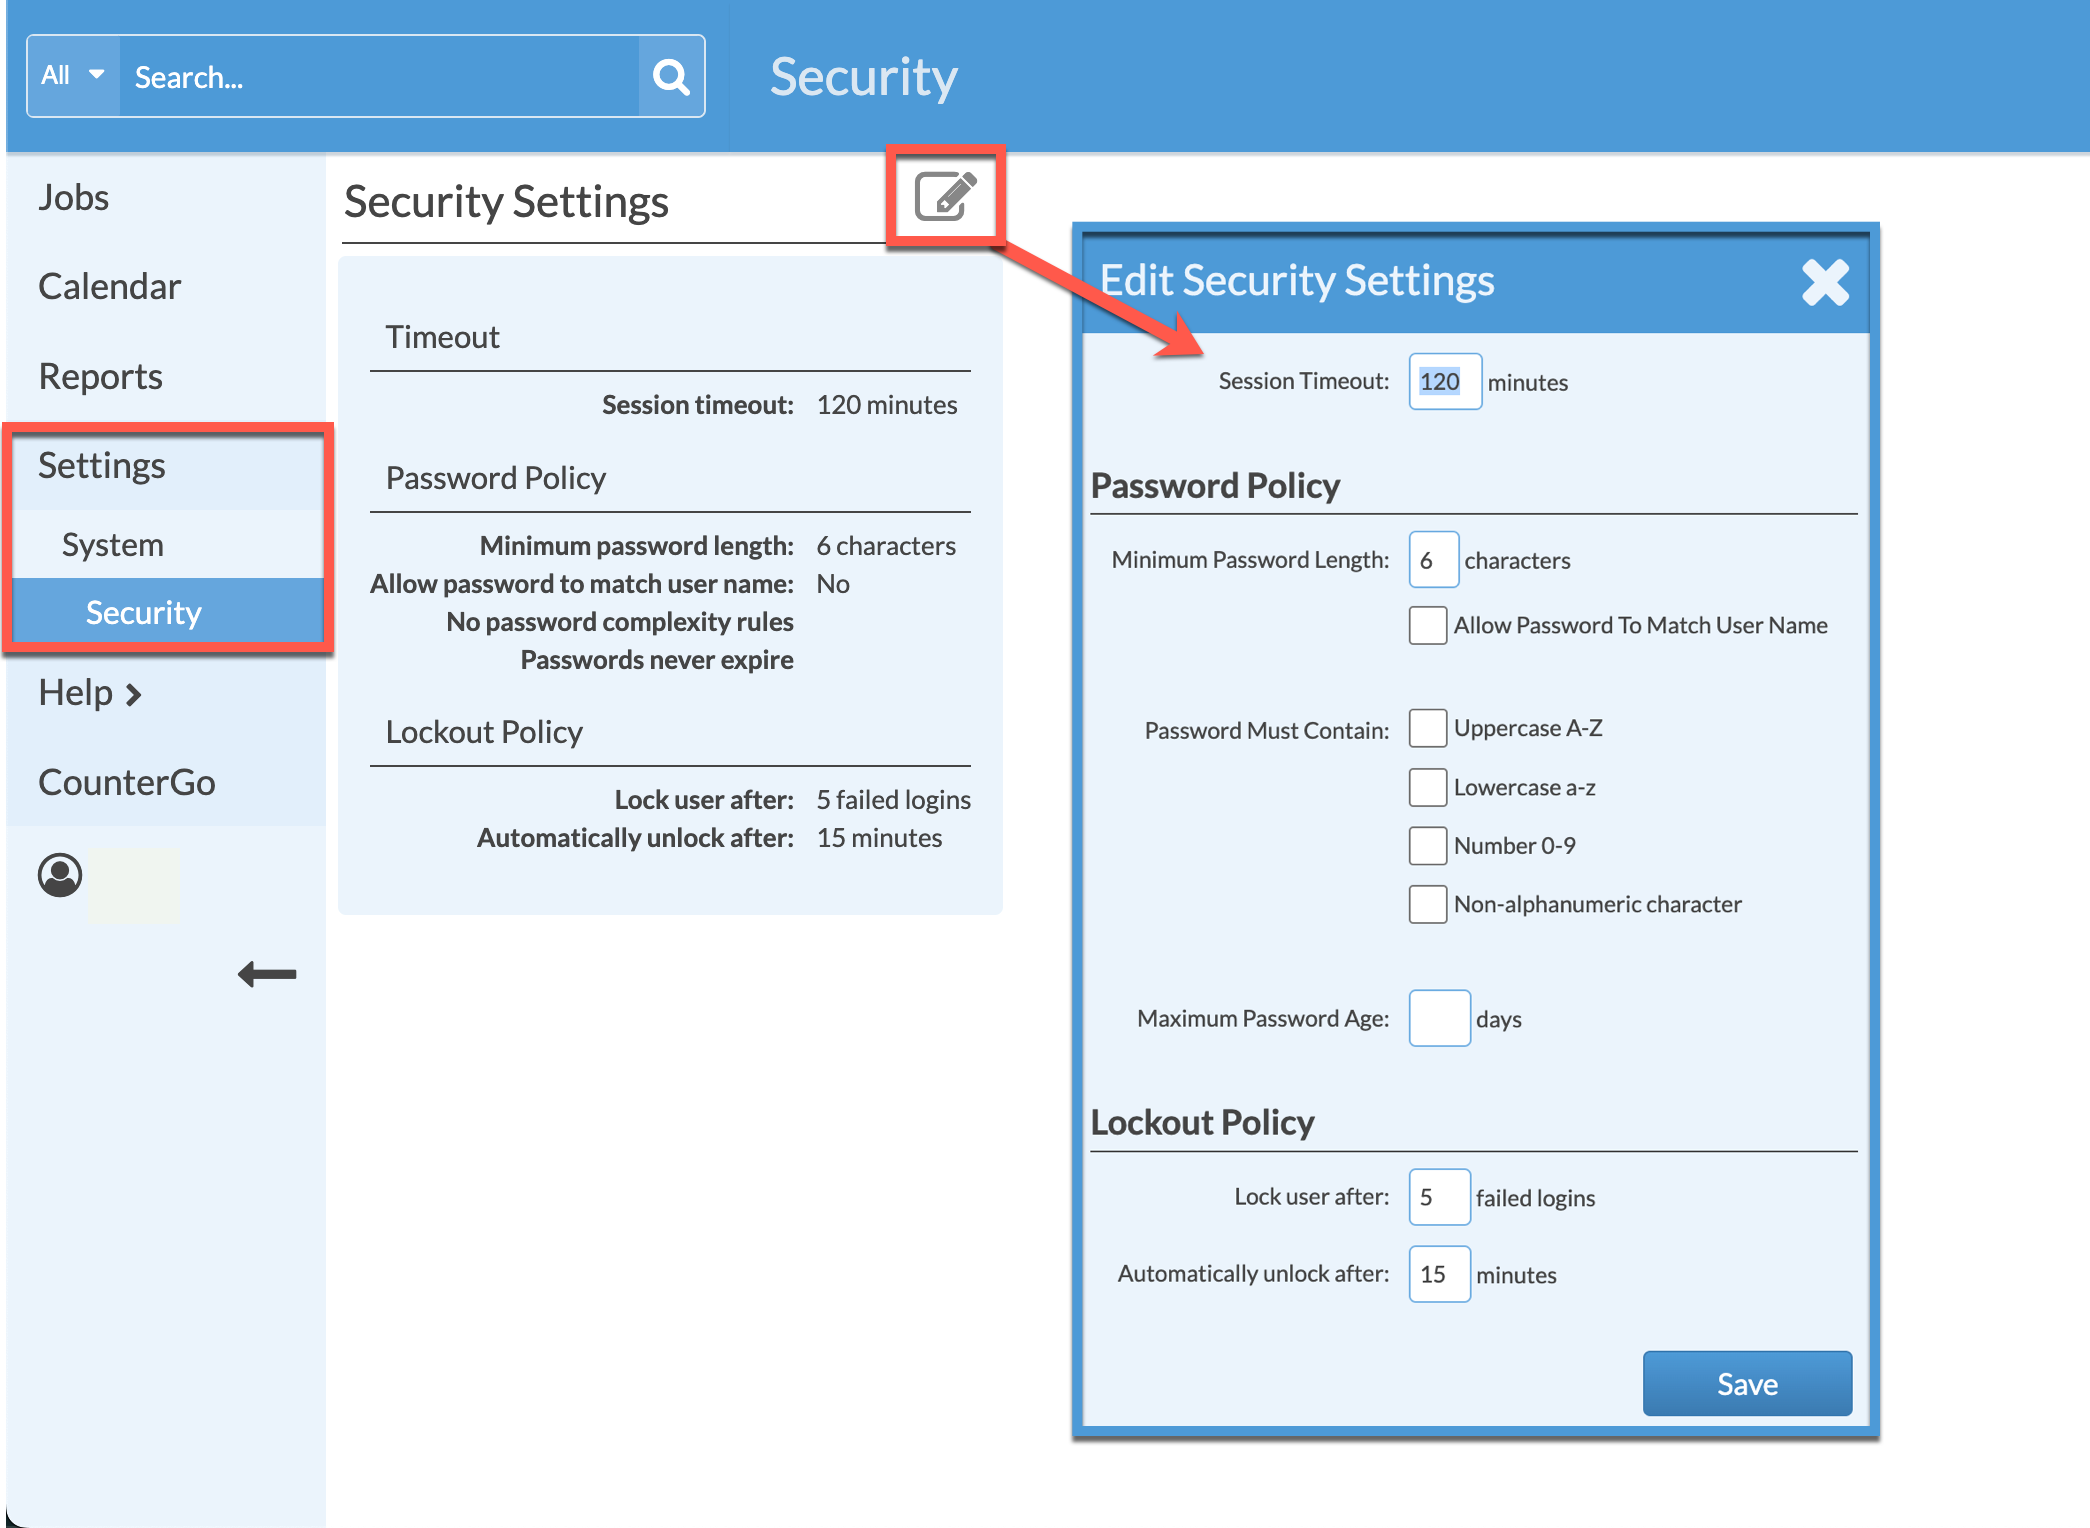Check the Number 0-9 requirement
This screenshot has width=2090, height=1528.
(1427, 845)
